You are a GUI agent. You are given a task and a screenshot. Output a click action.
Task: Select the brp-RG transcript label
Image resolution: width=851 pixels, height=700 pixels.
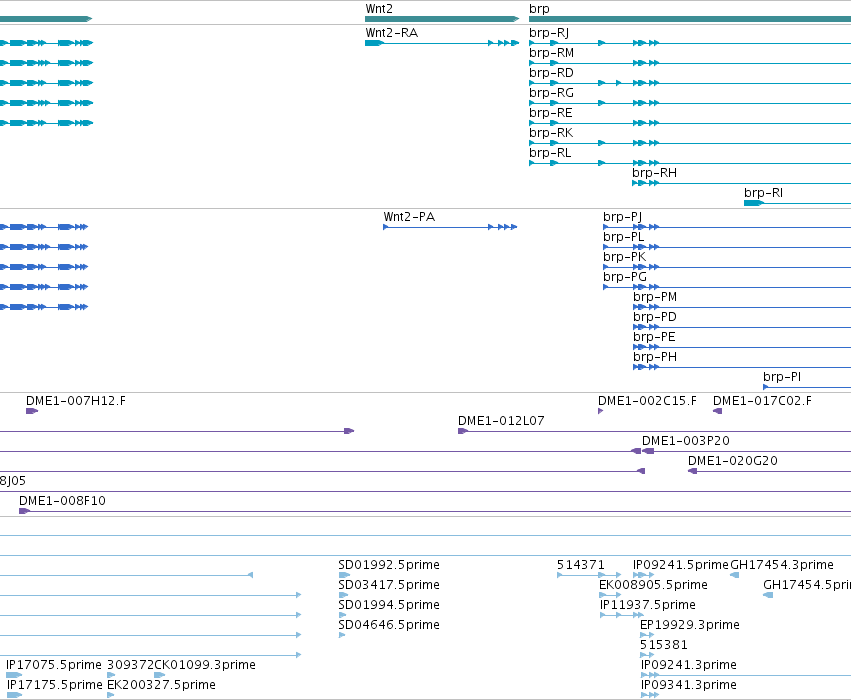coord(551,93)
